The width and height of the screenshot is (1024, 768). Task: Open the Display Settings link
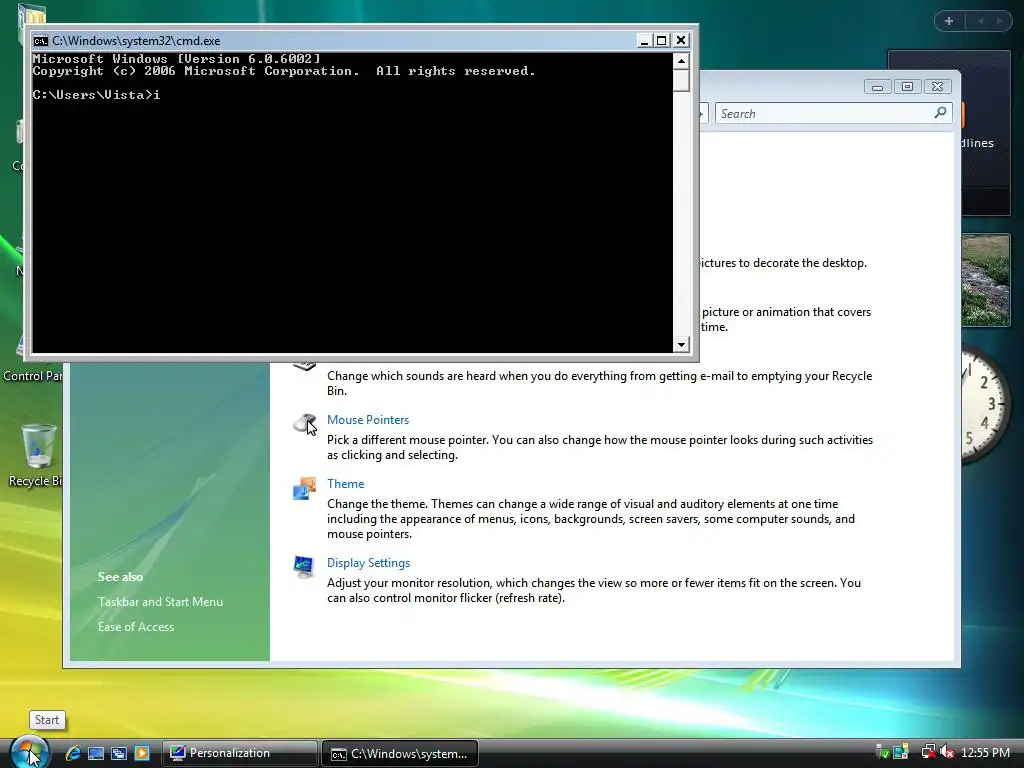(368, 563)
